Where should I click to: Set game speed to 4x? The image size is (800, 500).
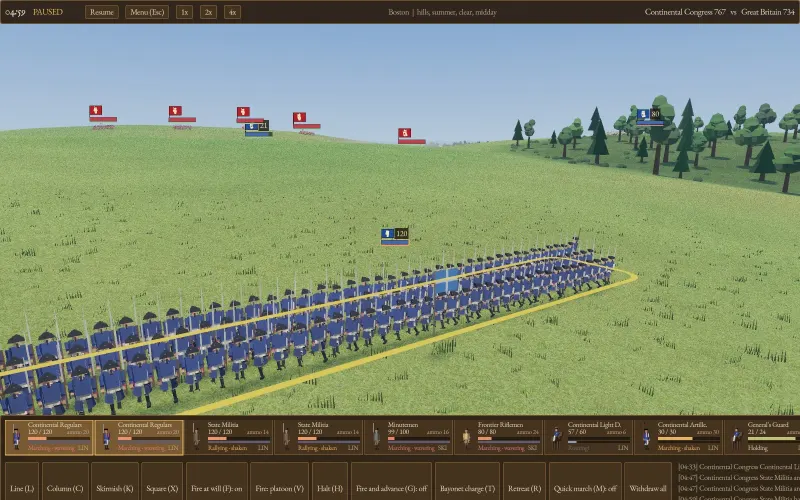pyautogui.click(x=232, y=12)
